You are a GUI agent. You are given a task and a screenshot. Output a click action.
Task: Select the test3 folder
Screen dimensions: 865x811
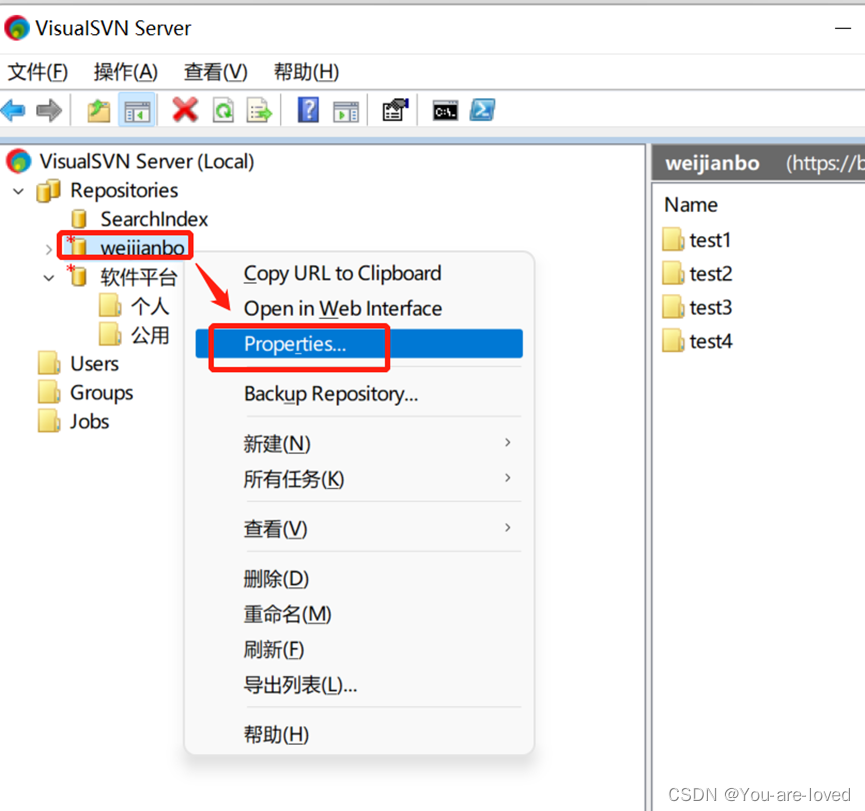(711, 307)
